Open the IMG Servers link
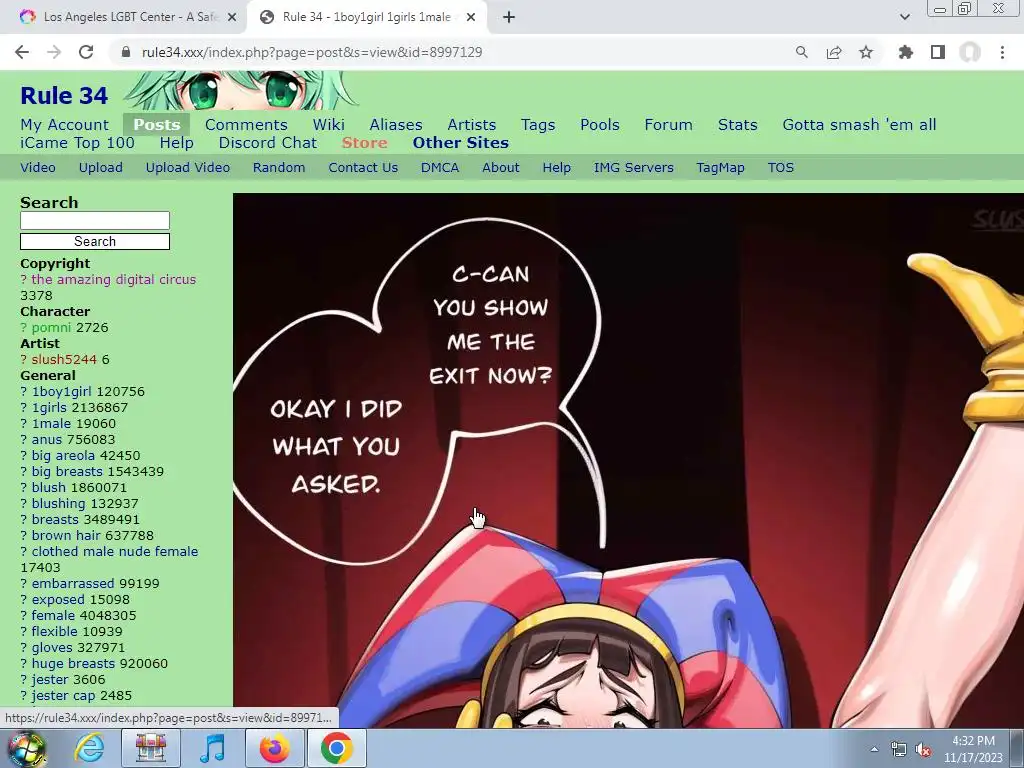1024x768 pixels. tap(633, 168)
